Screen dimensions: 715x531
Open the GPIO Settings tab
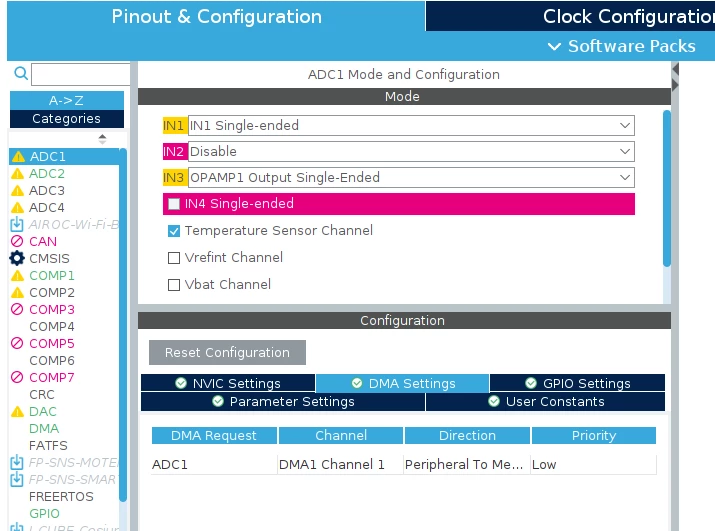(578, 383)
